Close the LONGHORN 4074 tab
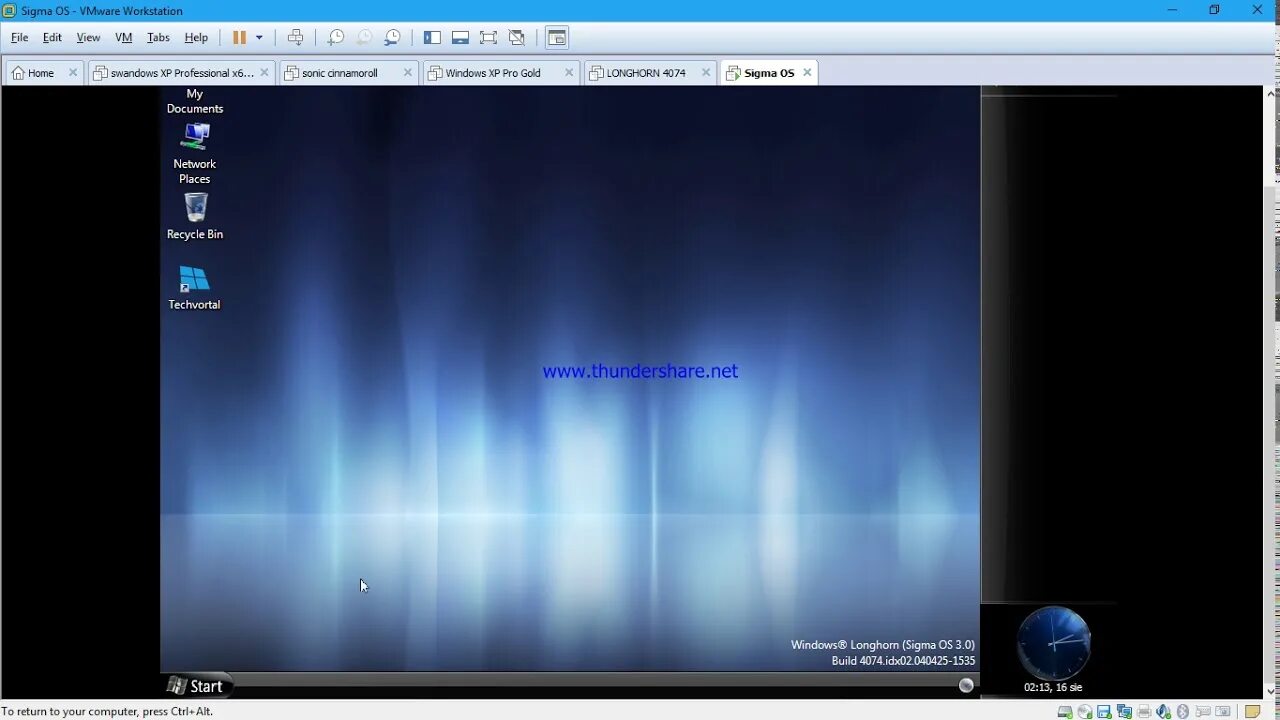 (x=705, y=72)
